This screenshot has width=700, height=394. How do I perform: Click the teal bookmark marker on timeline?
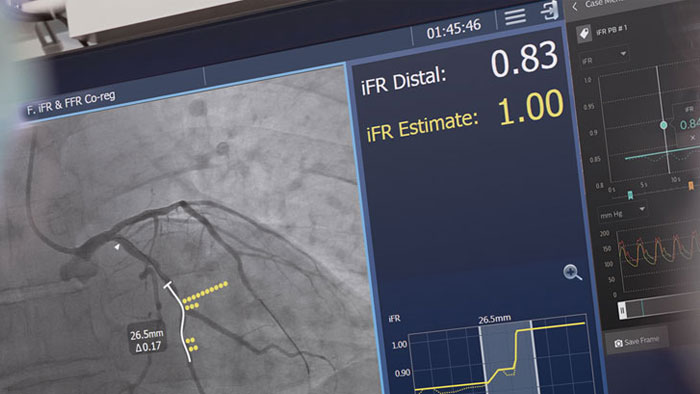(630, 195)
